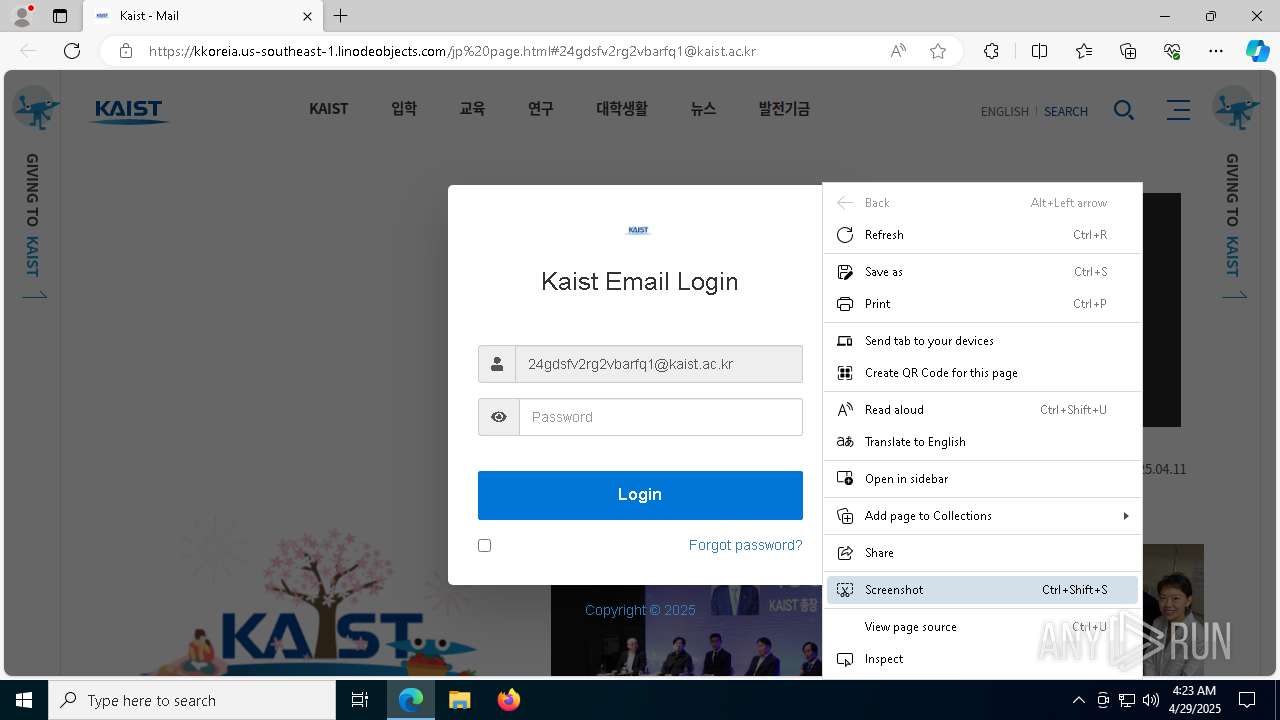Toggle Split screen icon in toolbar

click(1039, 51)
